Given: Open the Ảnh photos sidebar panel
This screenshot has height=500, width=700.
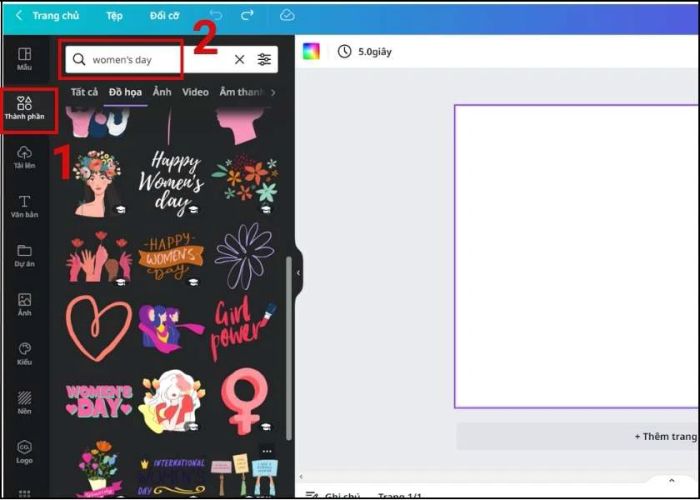Looking at the screenshot, I should [x=25, y=304].
